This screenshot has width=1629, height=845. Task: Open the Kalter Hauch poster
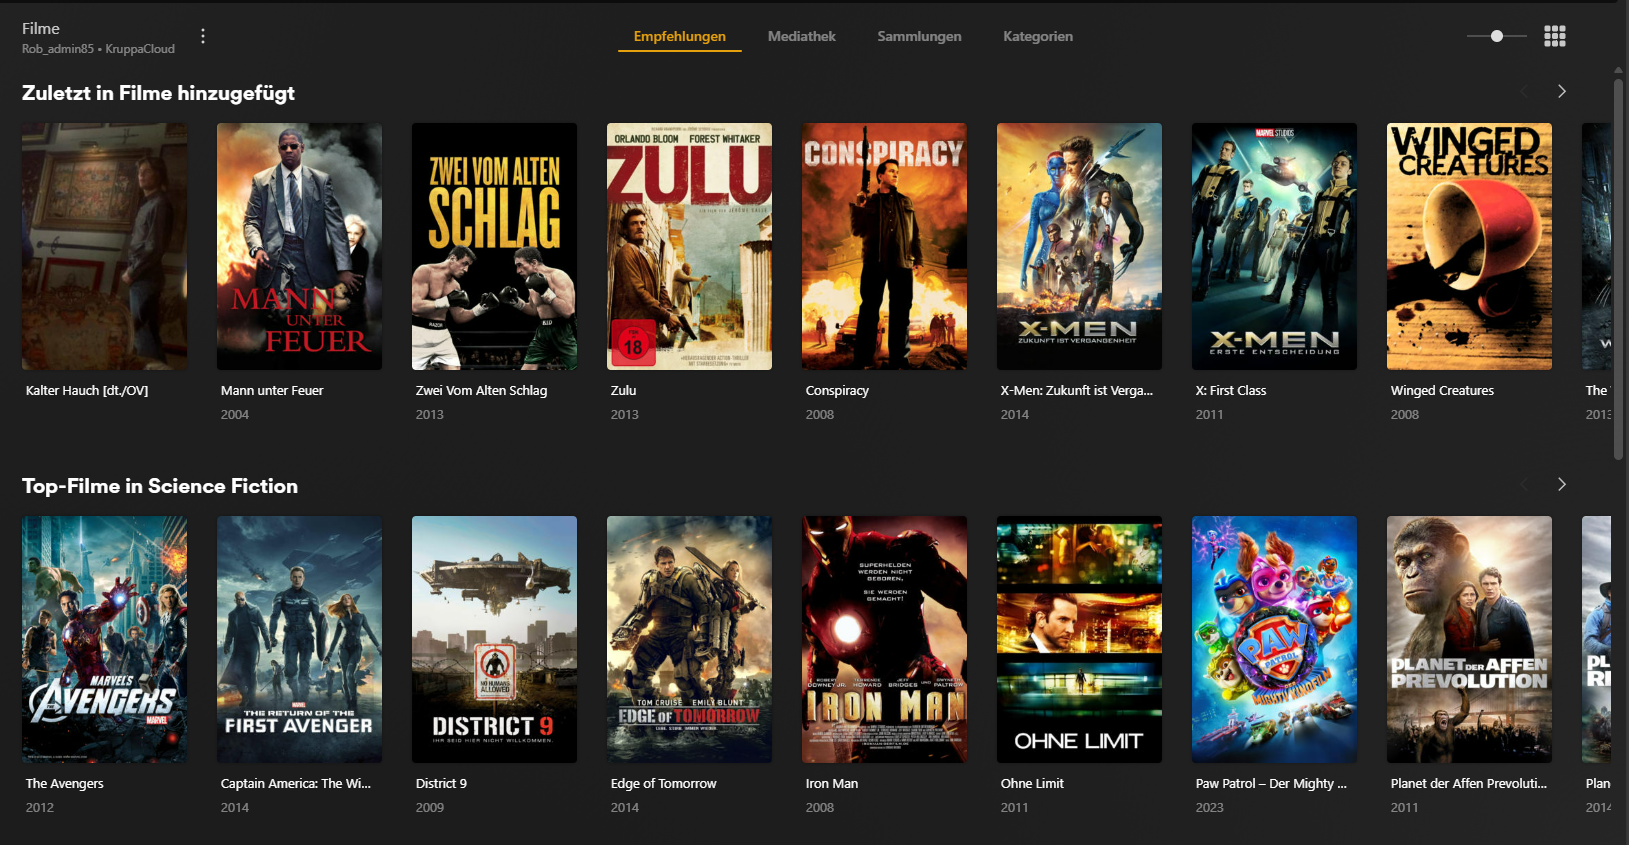coord(104,246)
